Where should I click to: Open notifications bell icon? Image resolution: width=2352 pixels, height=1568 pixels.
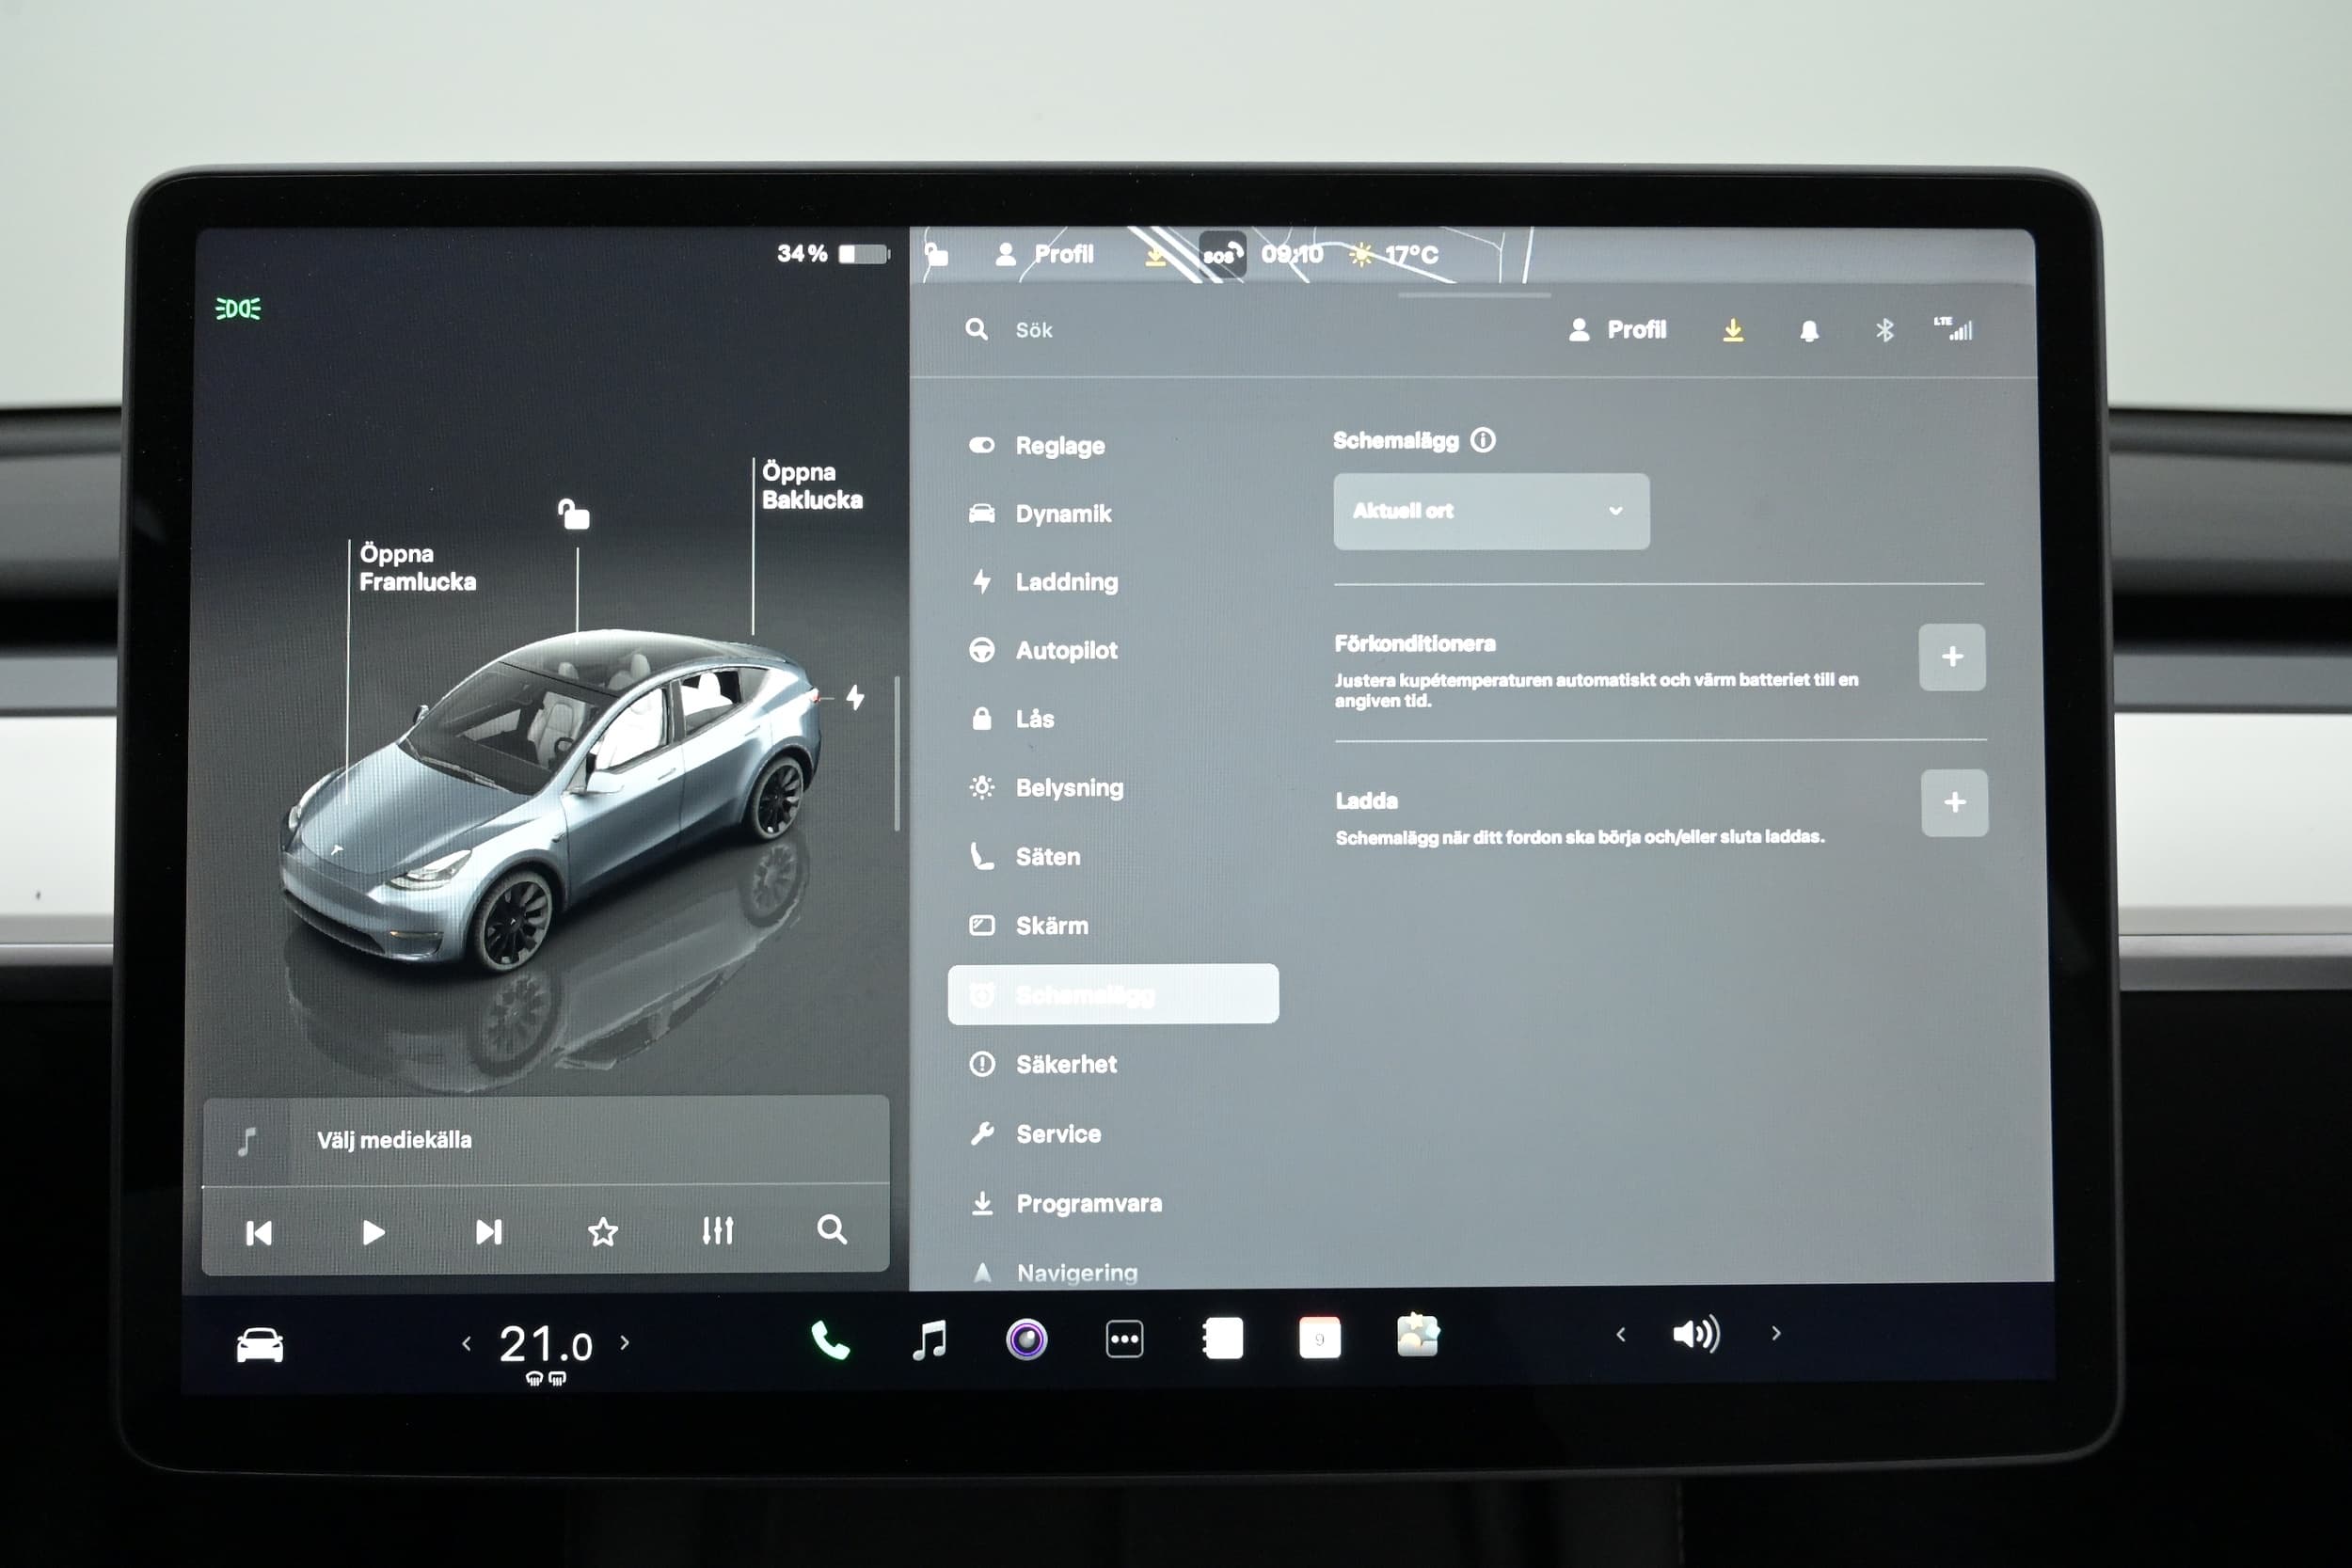click(1808, 331)
